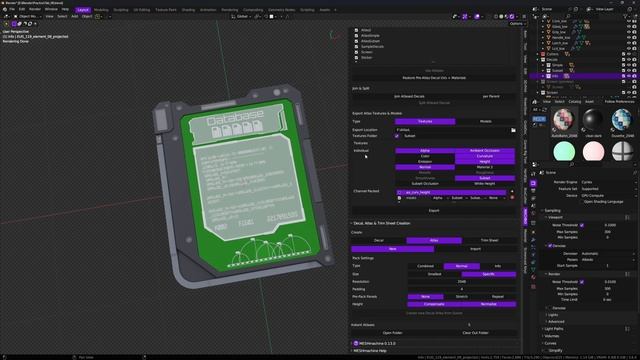Open the asset browser Catalog menu
640x360 pixels.
click(x=574, y=102)
